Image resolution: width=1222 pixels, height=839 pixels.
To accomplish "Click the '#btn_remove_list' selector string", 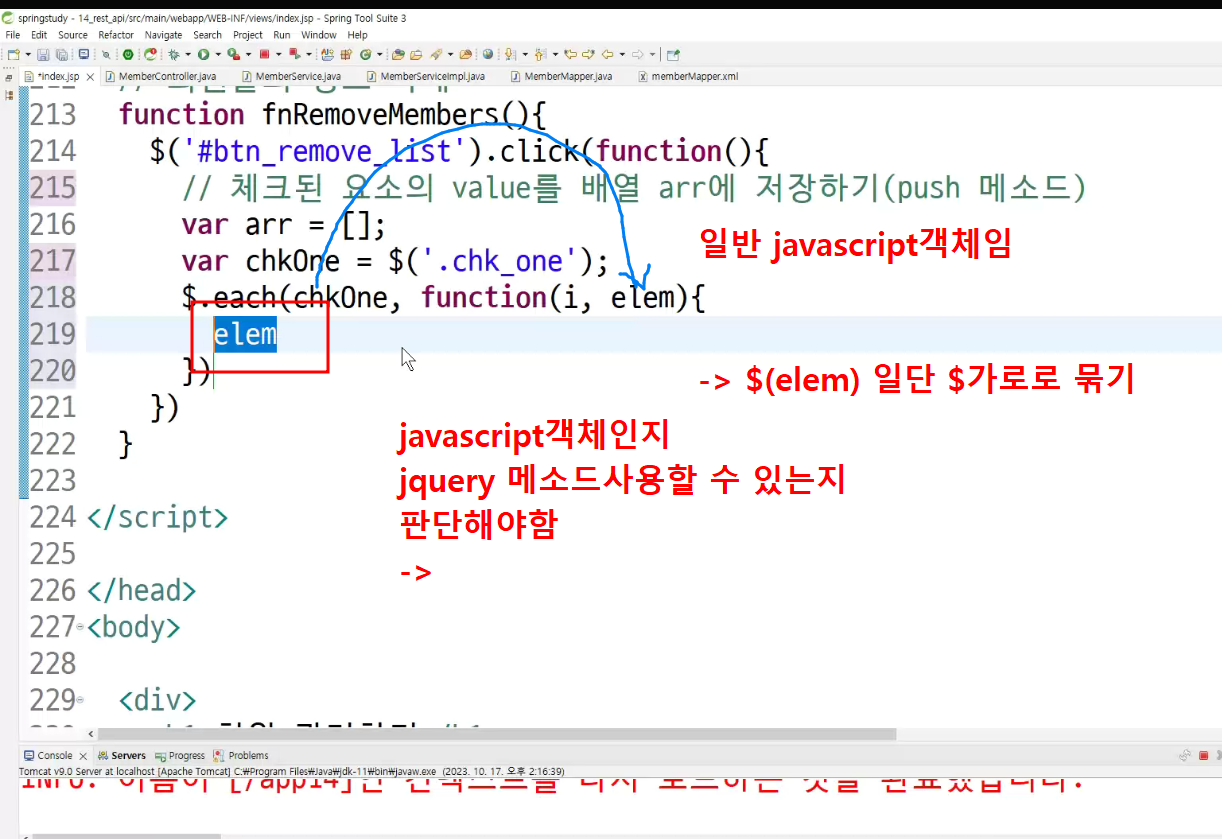I will (325, 151).
